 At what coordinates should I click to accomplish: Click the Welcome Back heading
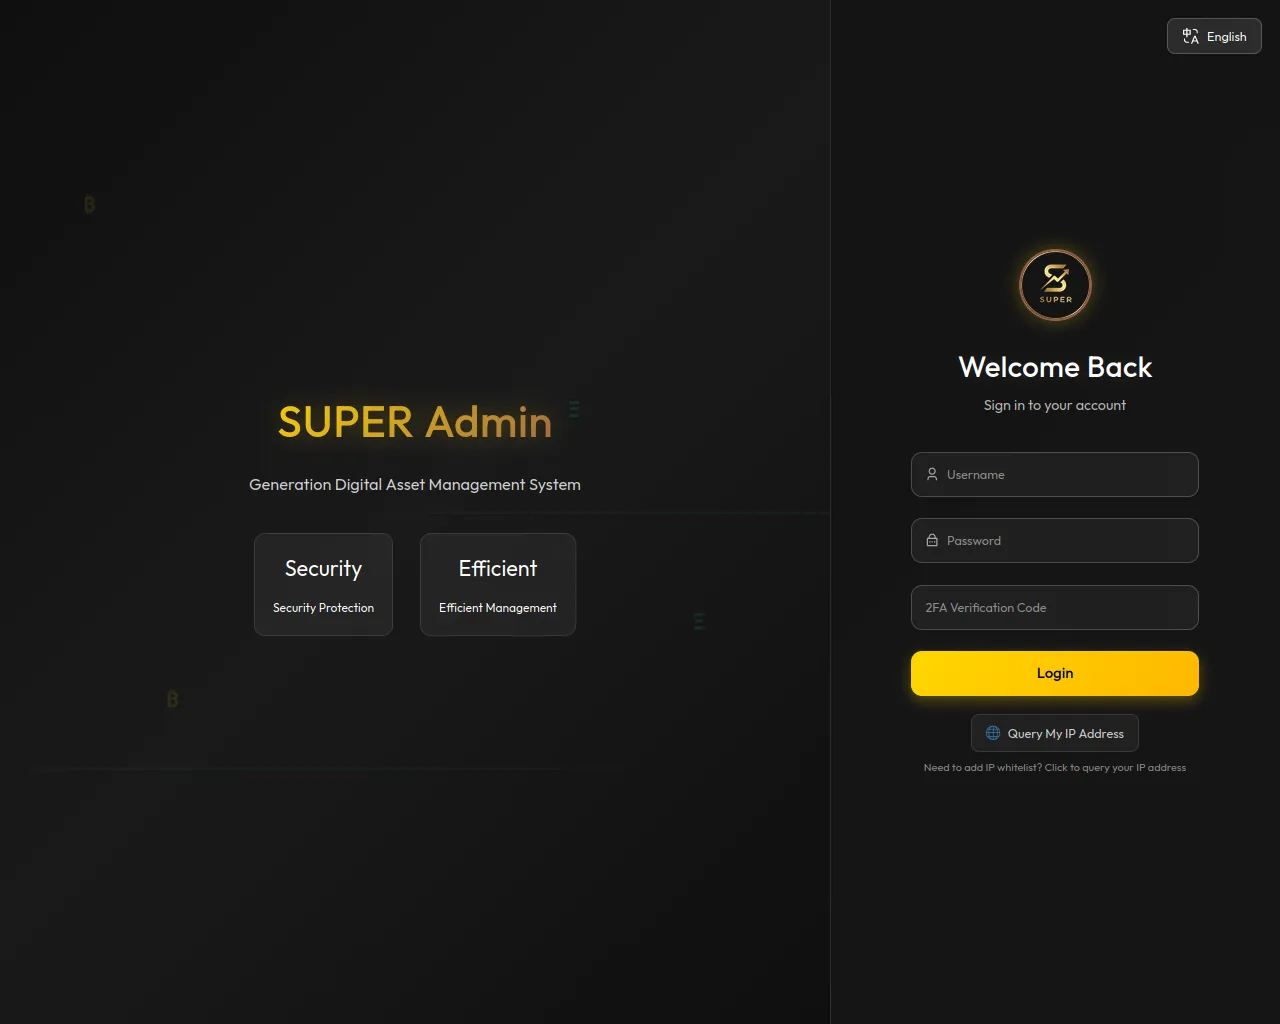[x=1055, y=367]
